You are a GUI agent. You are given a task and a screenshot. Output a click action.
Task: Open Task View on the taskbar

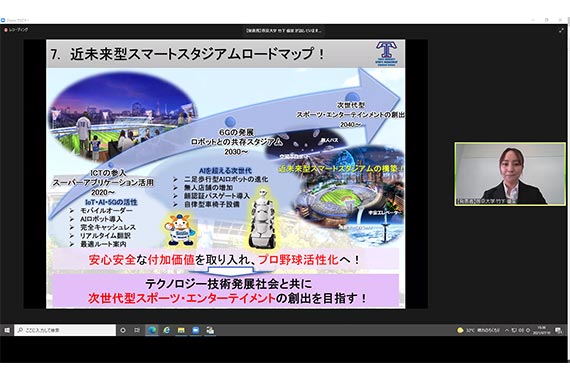pyautogui.click(x=137, y=330)
